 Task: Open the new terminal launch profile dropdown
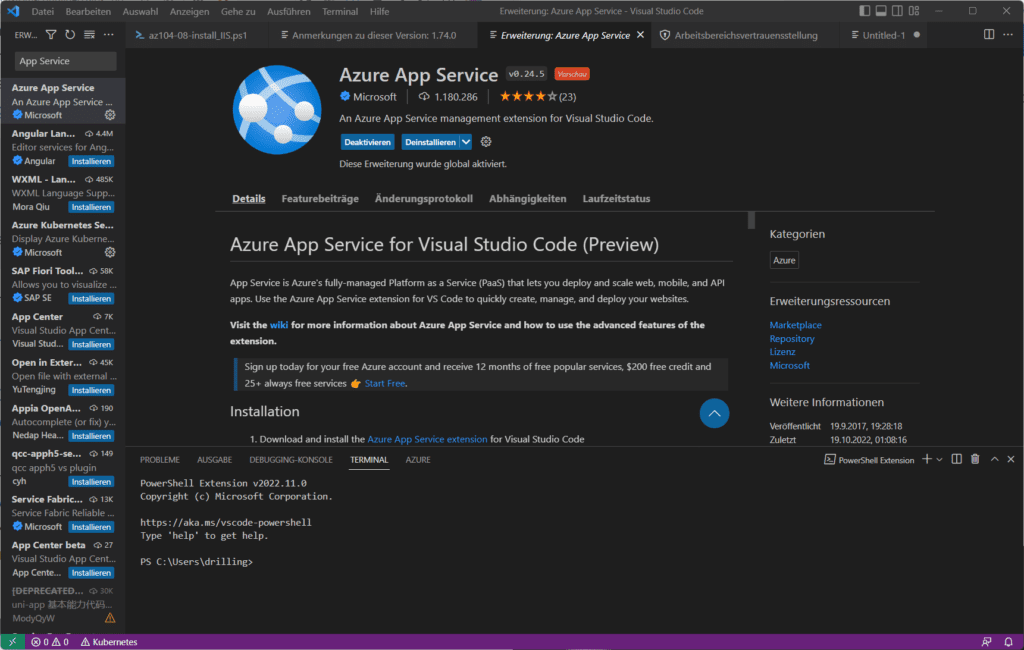[x=939, y=460]
